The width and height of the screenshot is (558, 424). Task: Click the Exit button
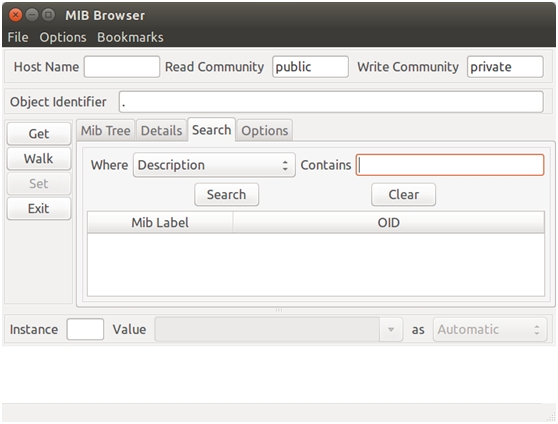pyautogui.click(x=39, y=209)
